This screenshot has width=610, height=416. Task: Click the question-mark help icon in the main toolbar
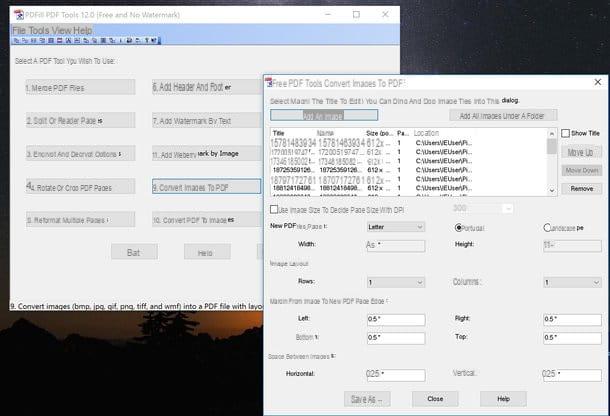click(147, 40)
